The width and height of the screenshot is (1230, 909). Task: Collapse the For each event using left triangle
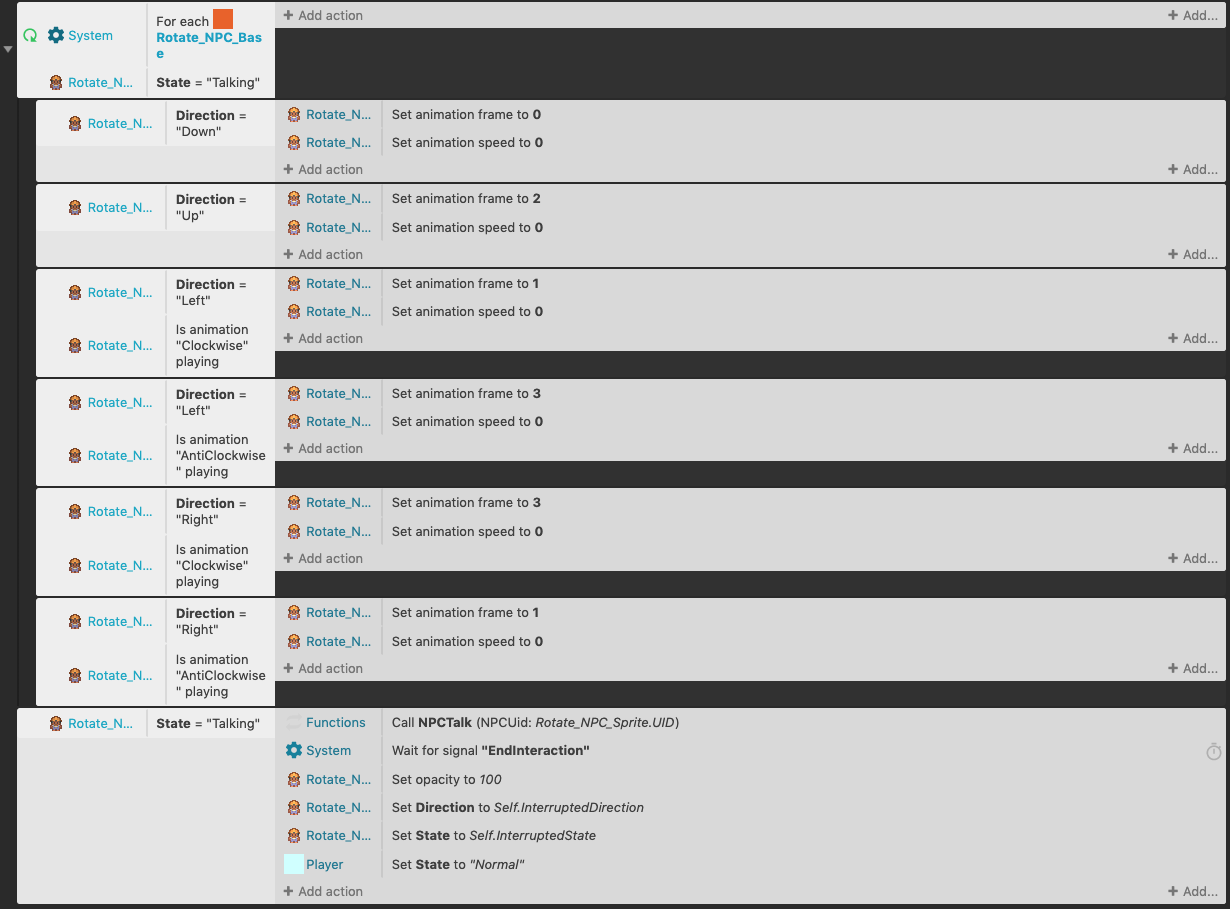click(x=8, y=49)
